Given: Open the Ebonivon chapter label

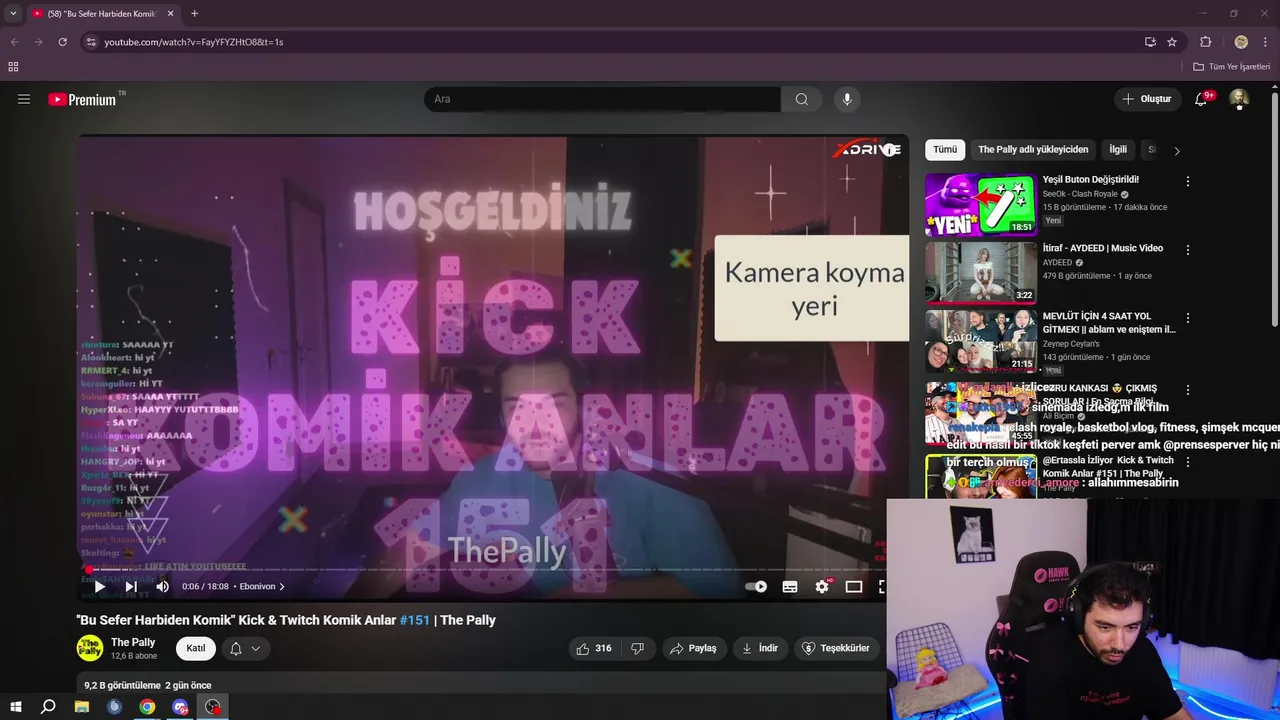Looking at the screenshot, I should coord(262,587).
